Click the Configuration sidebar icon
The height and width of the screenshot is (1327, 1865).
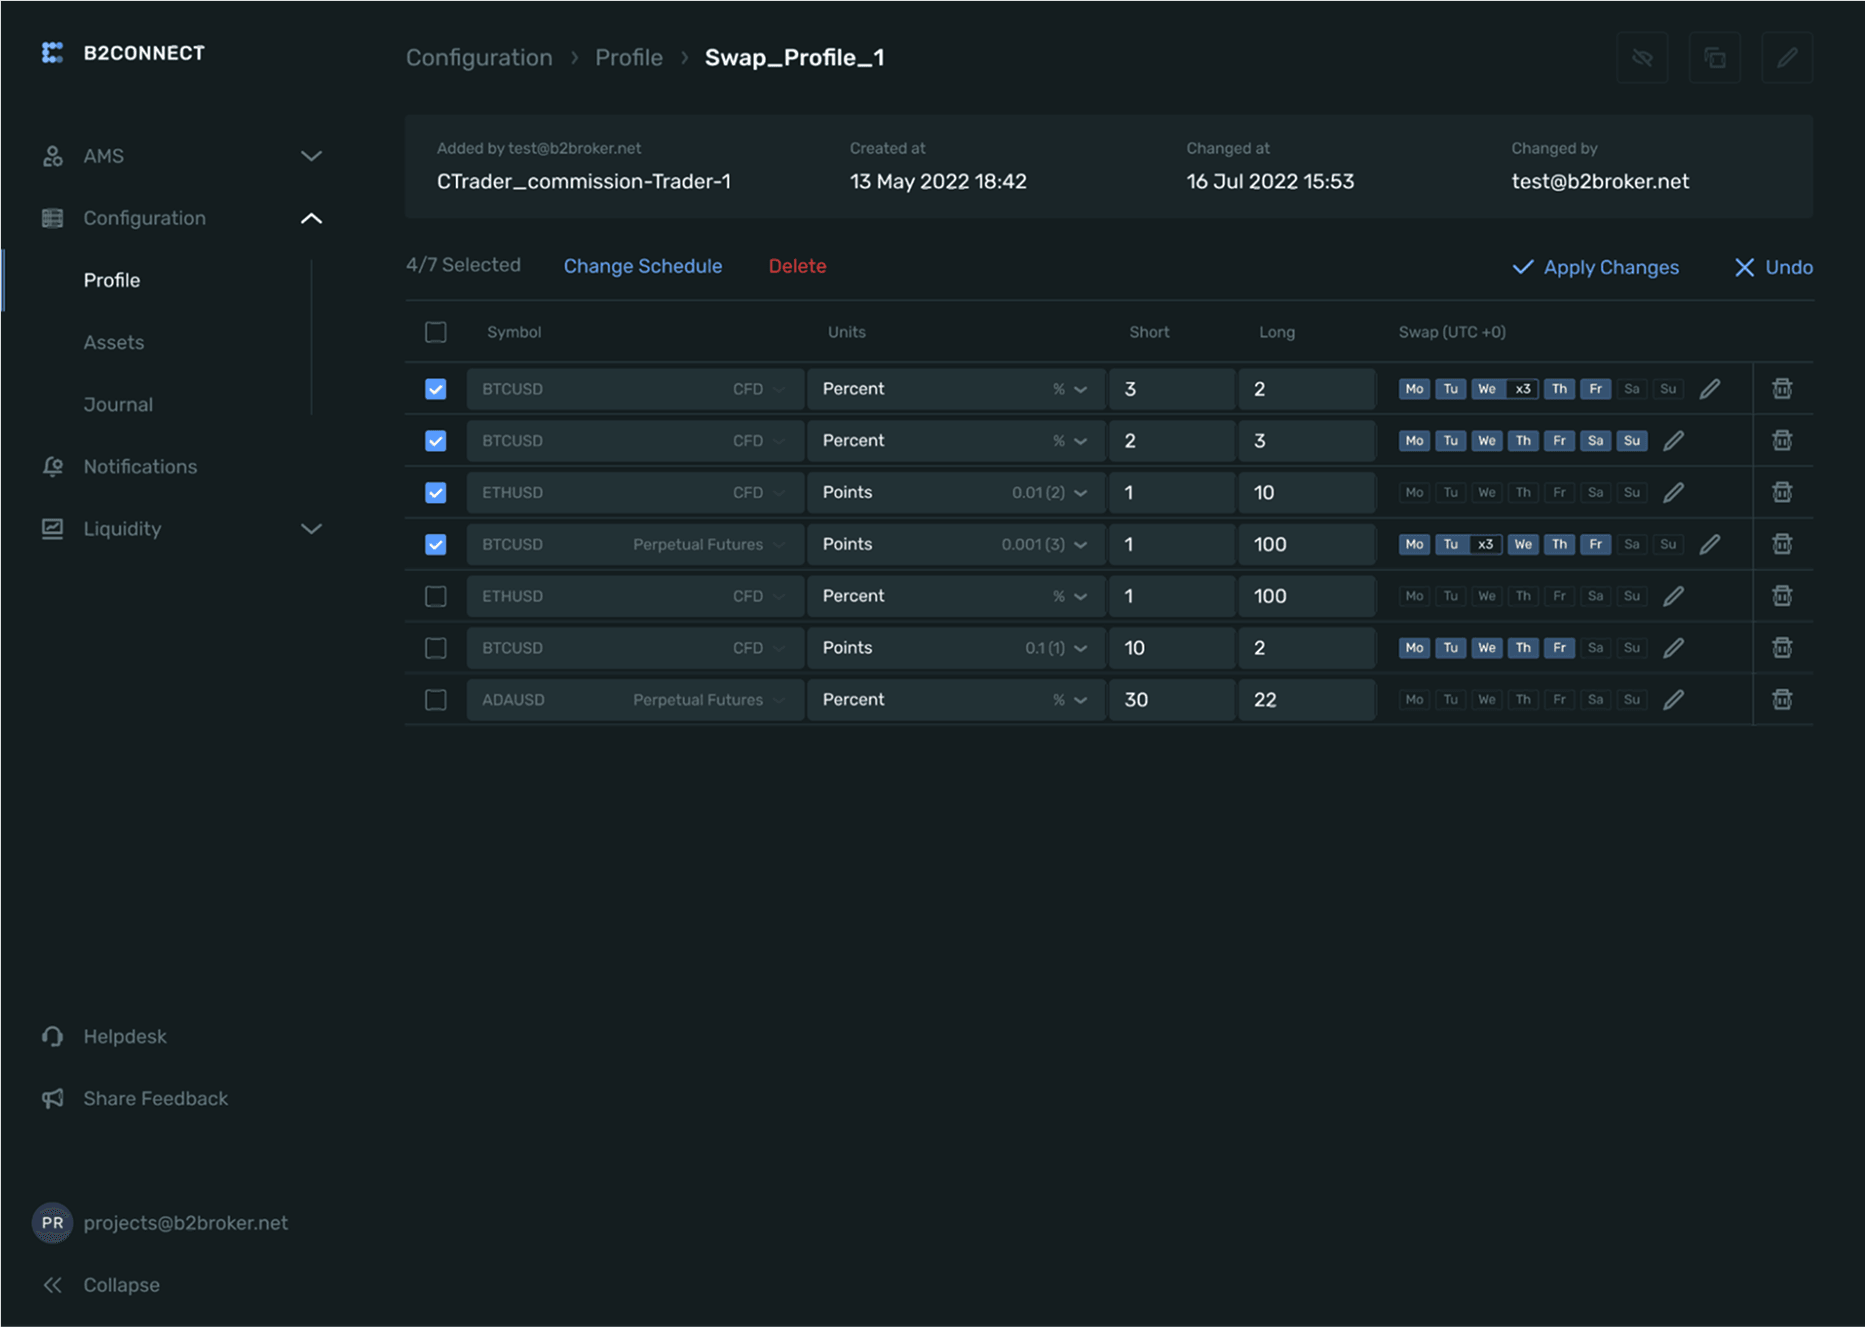[x=53, y=218]
